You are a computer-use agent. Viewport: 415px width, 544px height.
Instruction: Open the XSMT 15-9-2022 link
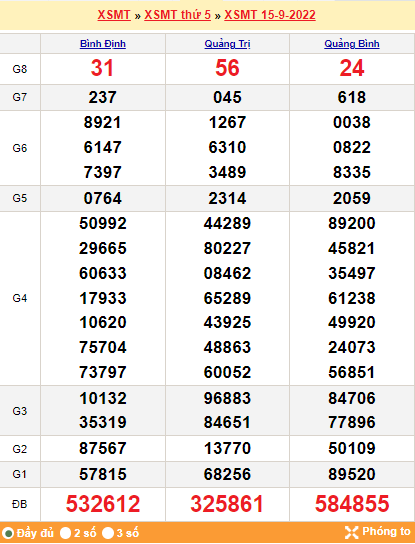pos(270,15)
